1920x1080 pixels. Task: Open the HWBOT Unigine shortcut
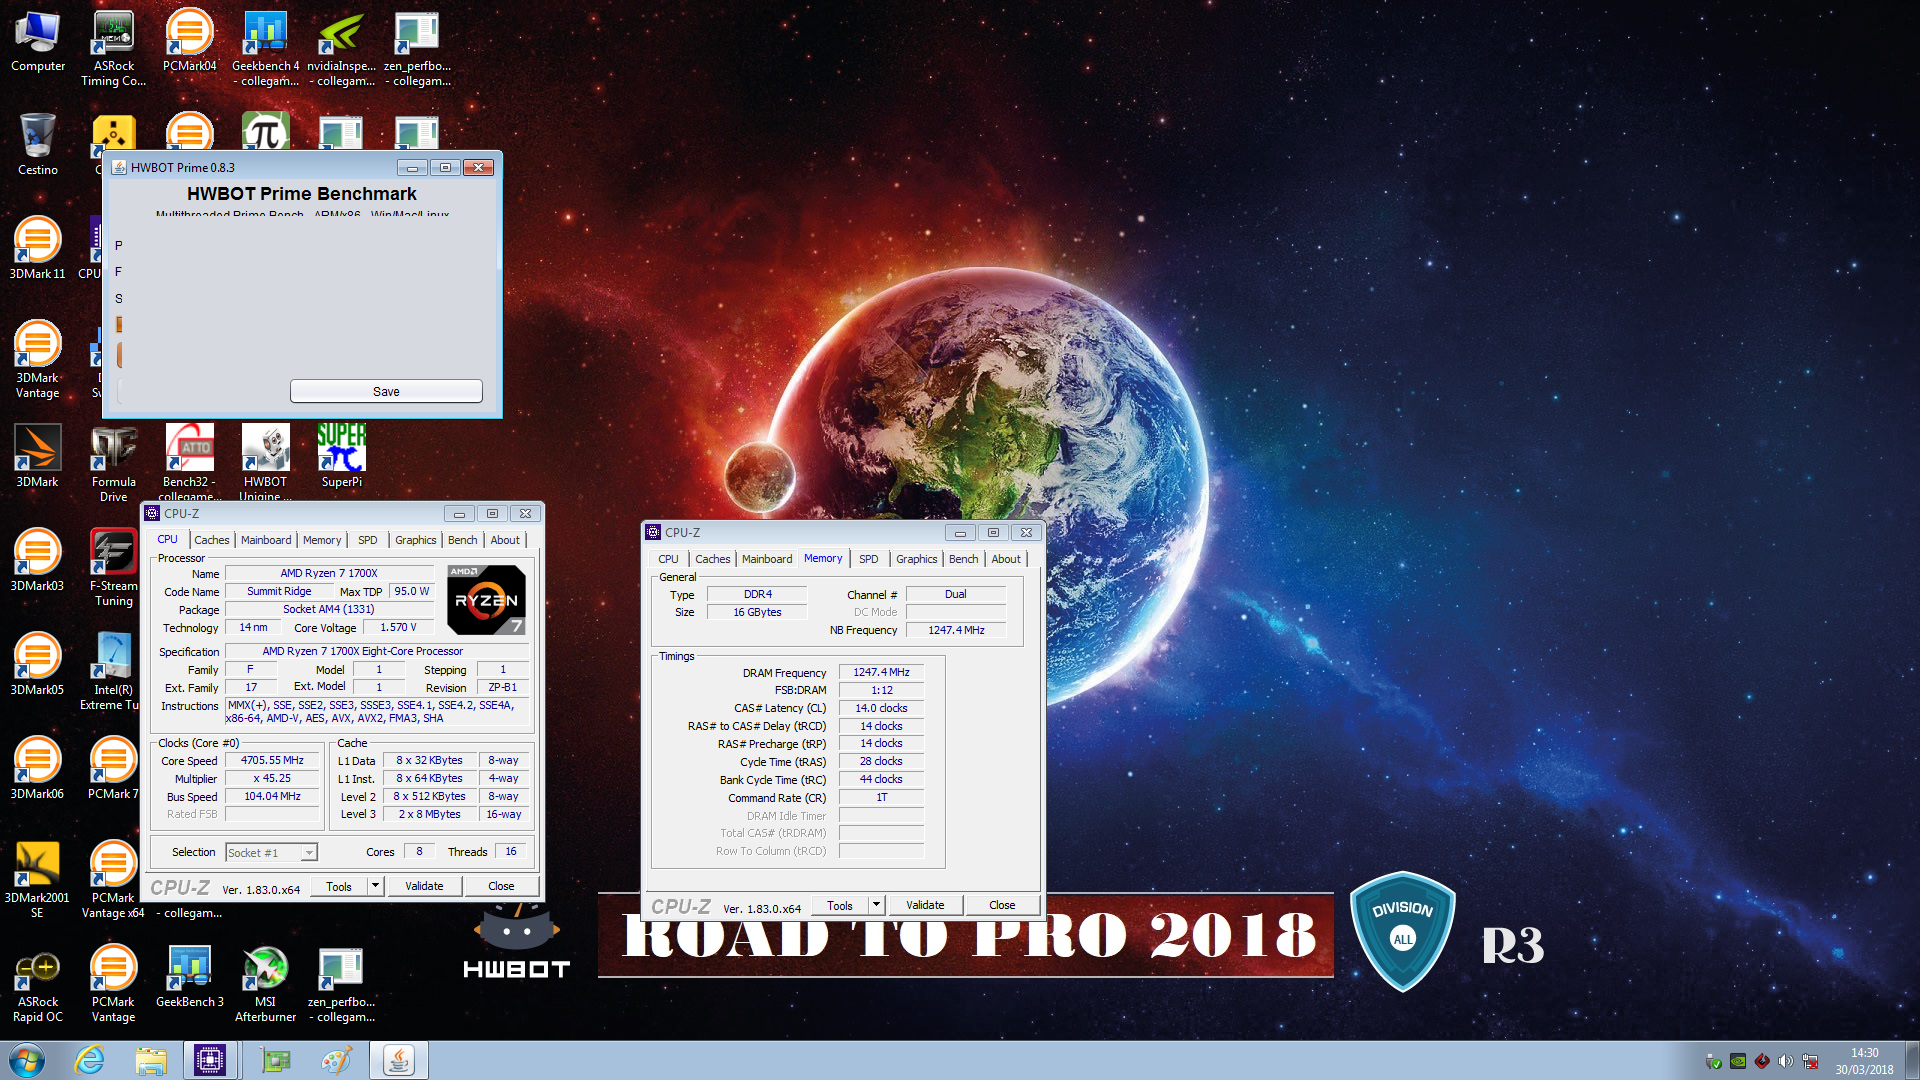(266, 462)
